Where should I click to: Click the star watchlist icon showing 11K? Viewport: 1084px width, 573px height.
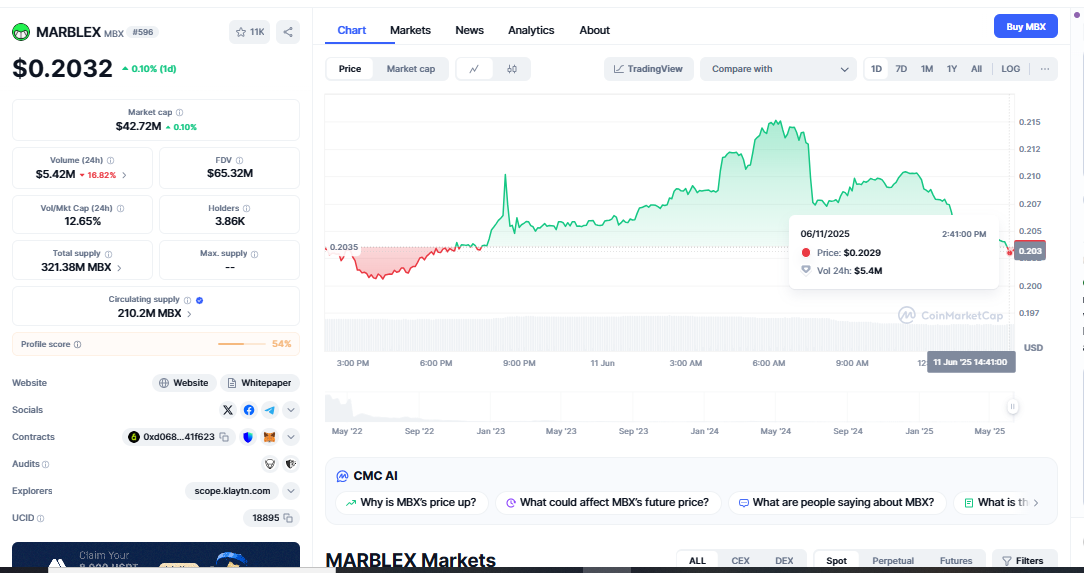(250, 32)
